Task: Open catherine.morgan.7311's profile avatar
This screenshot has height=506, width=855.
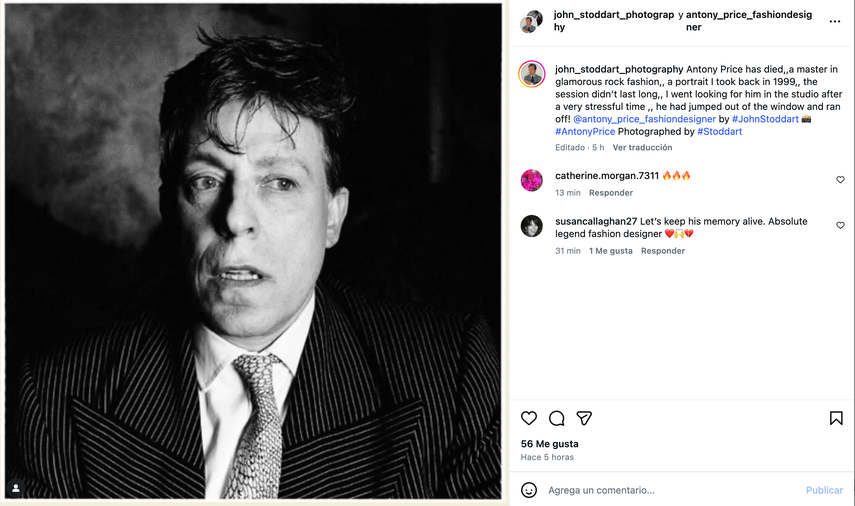Action: pos(532,180)
